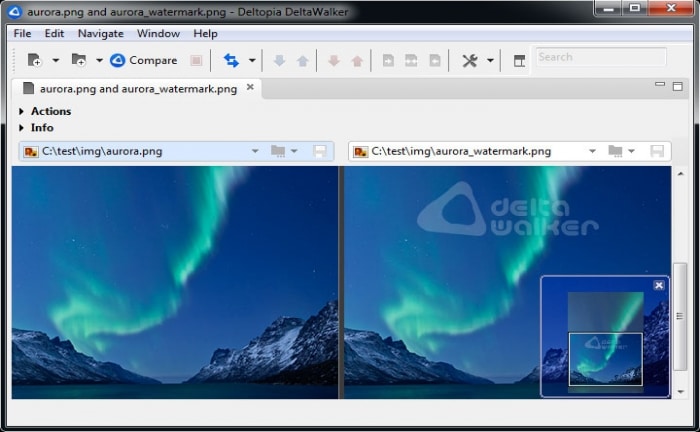Image resolution: width=700 pixels, height=432 pixels.
Task: Click the Compare button
Action: (x=143, y=60)
